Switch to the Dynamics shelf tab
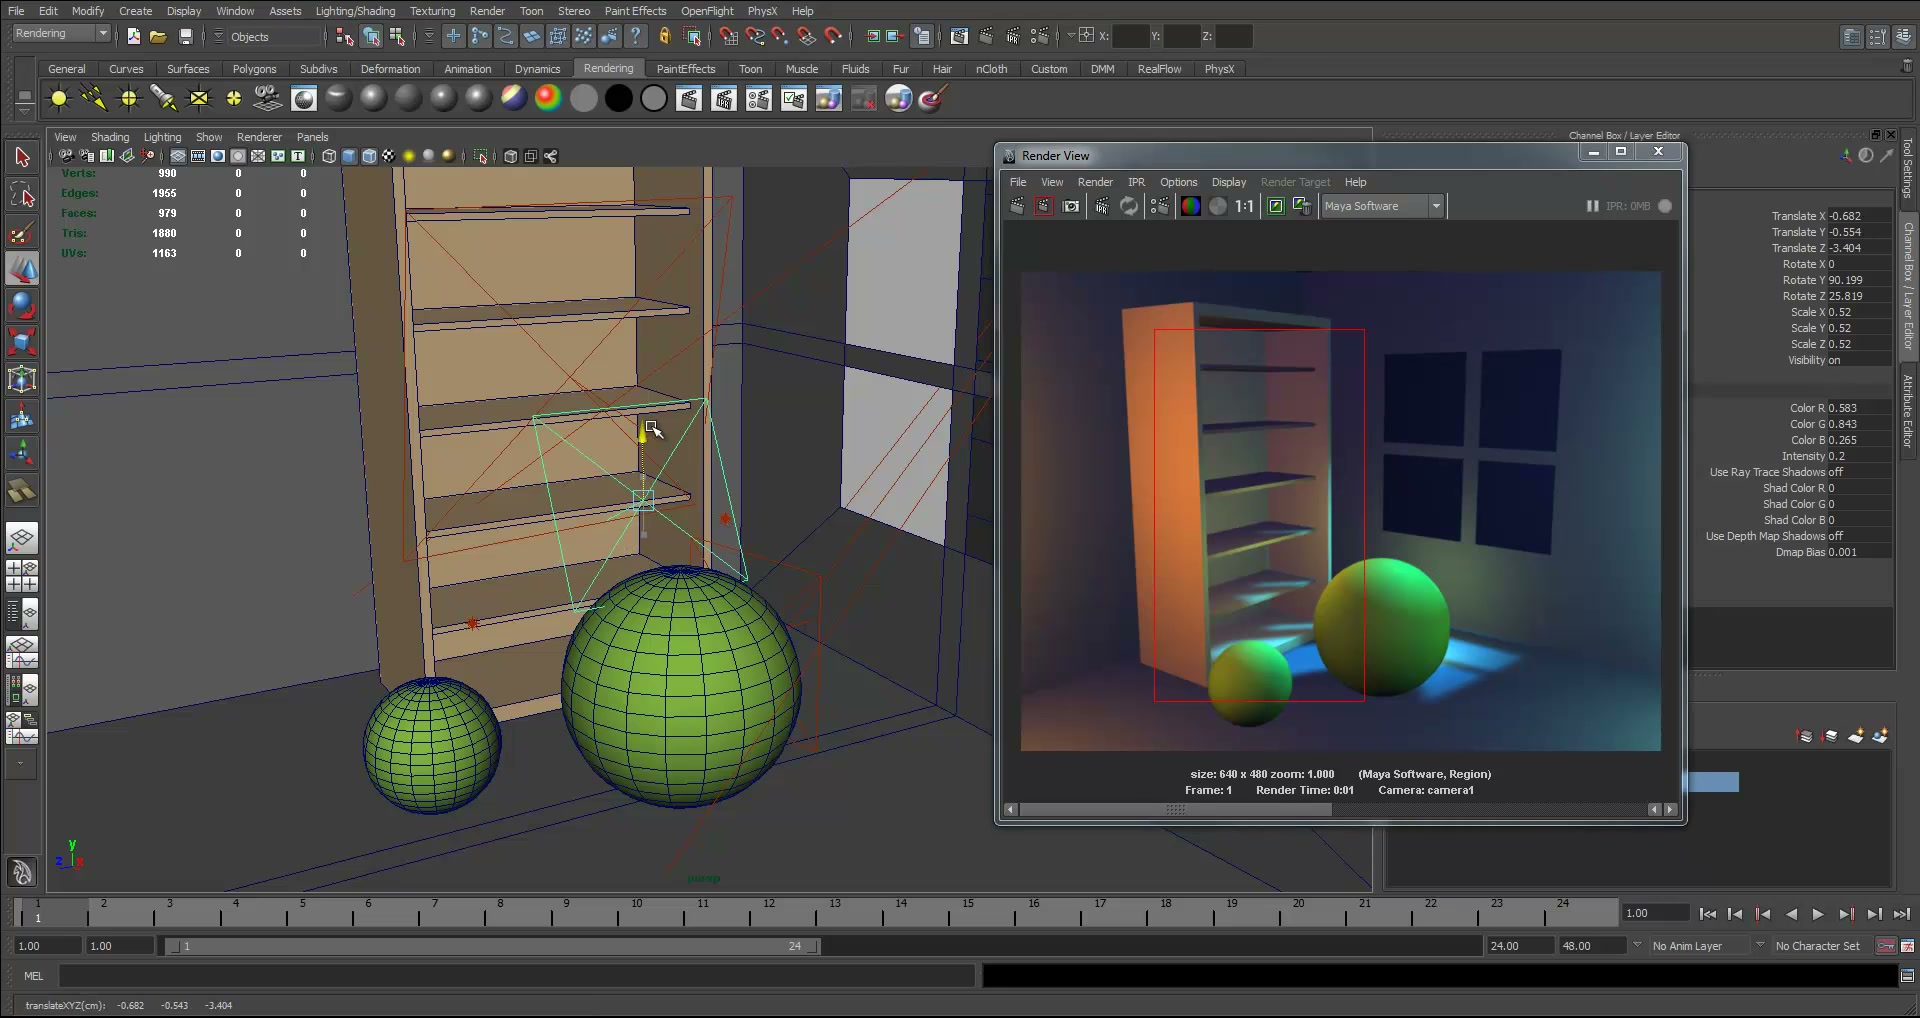The width and height of the screenshot is (1920, 1018). click(537, 69)
